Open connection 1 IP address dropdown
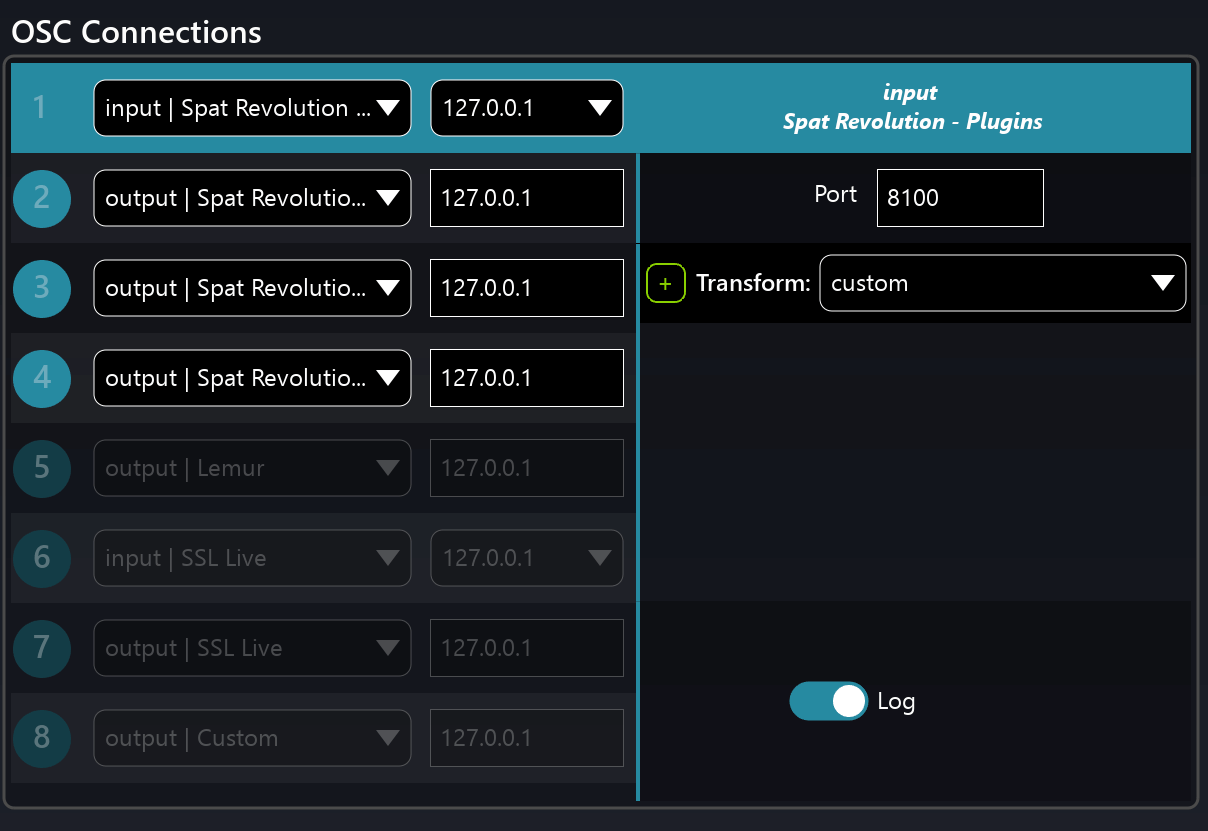 (x=526, y=108)
